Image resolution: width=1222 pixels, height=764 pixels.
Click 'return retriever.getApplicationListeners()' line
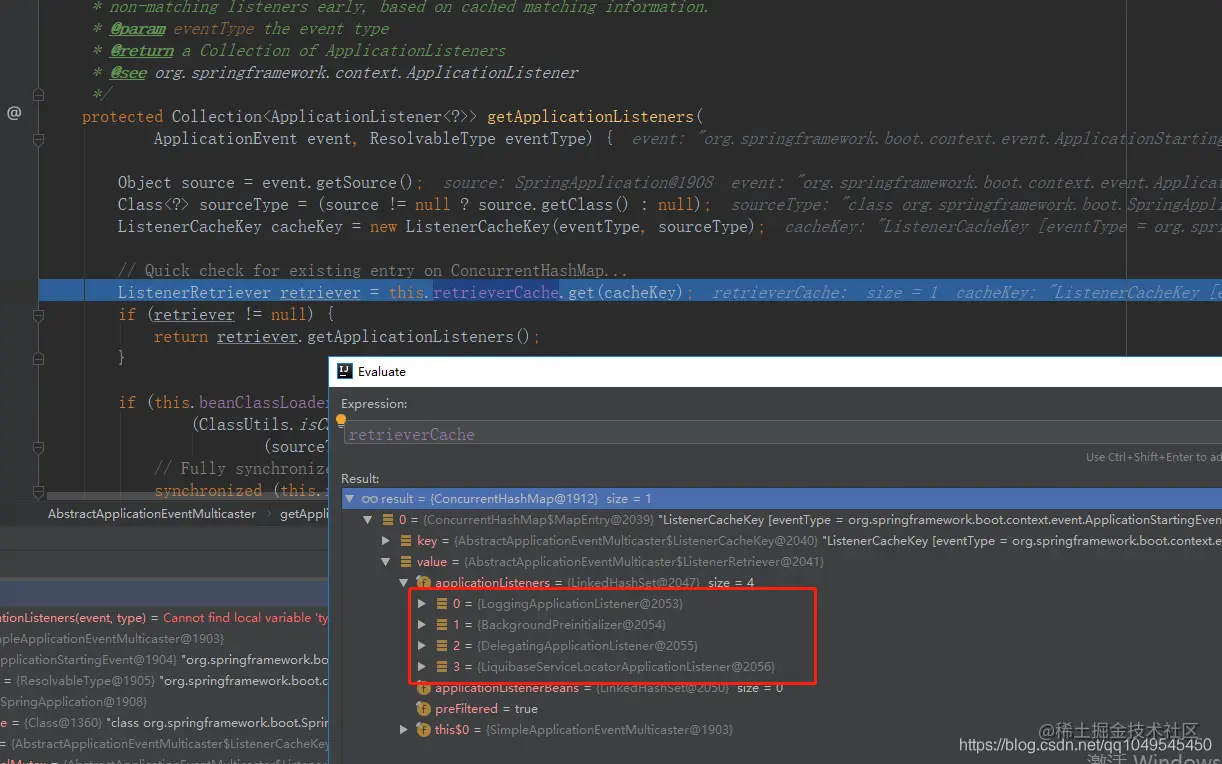tap(346, 337)
